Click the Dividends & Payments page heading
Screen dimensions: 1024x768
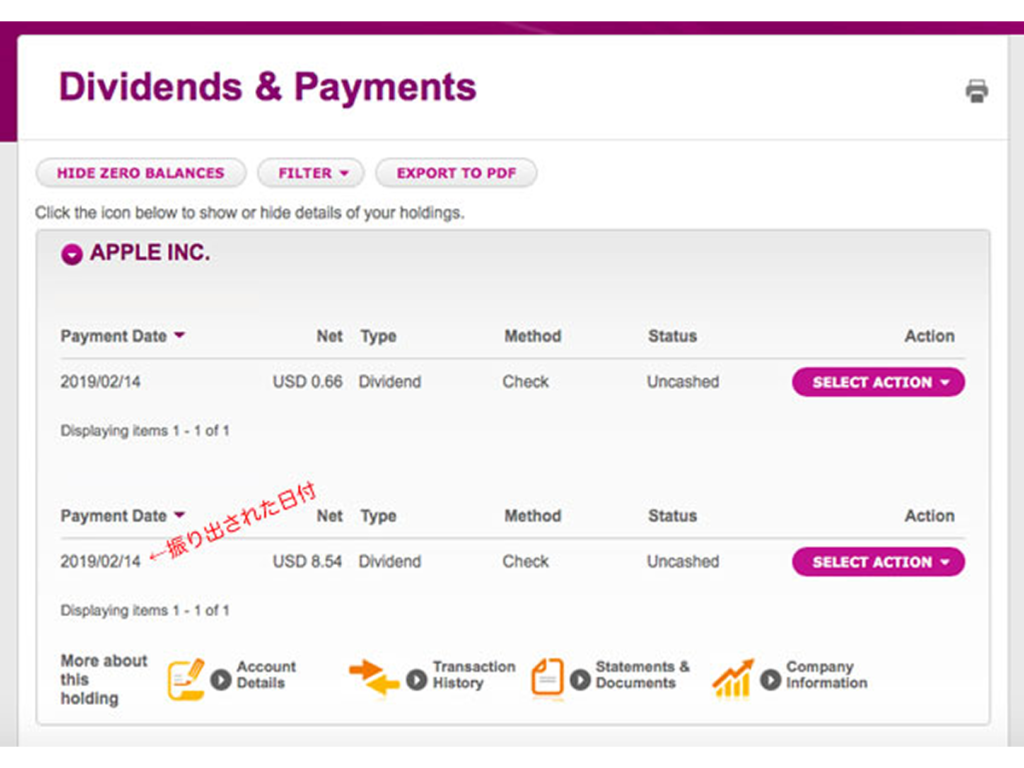point(268,87)
